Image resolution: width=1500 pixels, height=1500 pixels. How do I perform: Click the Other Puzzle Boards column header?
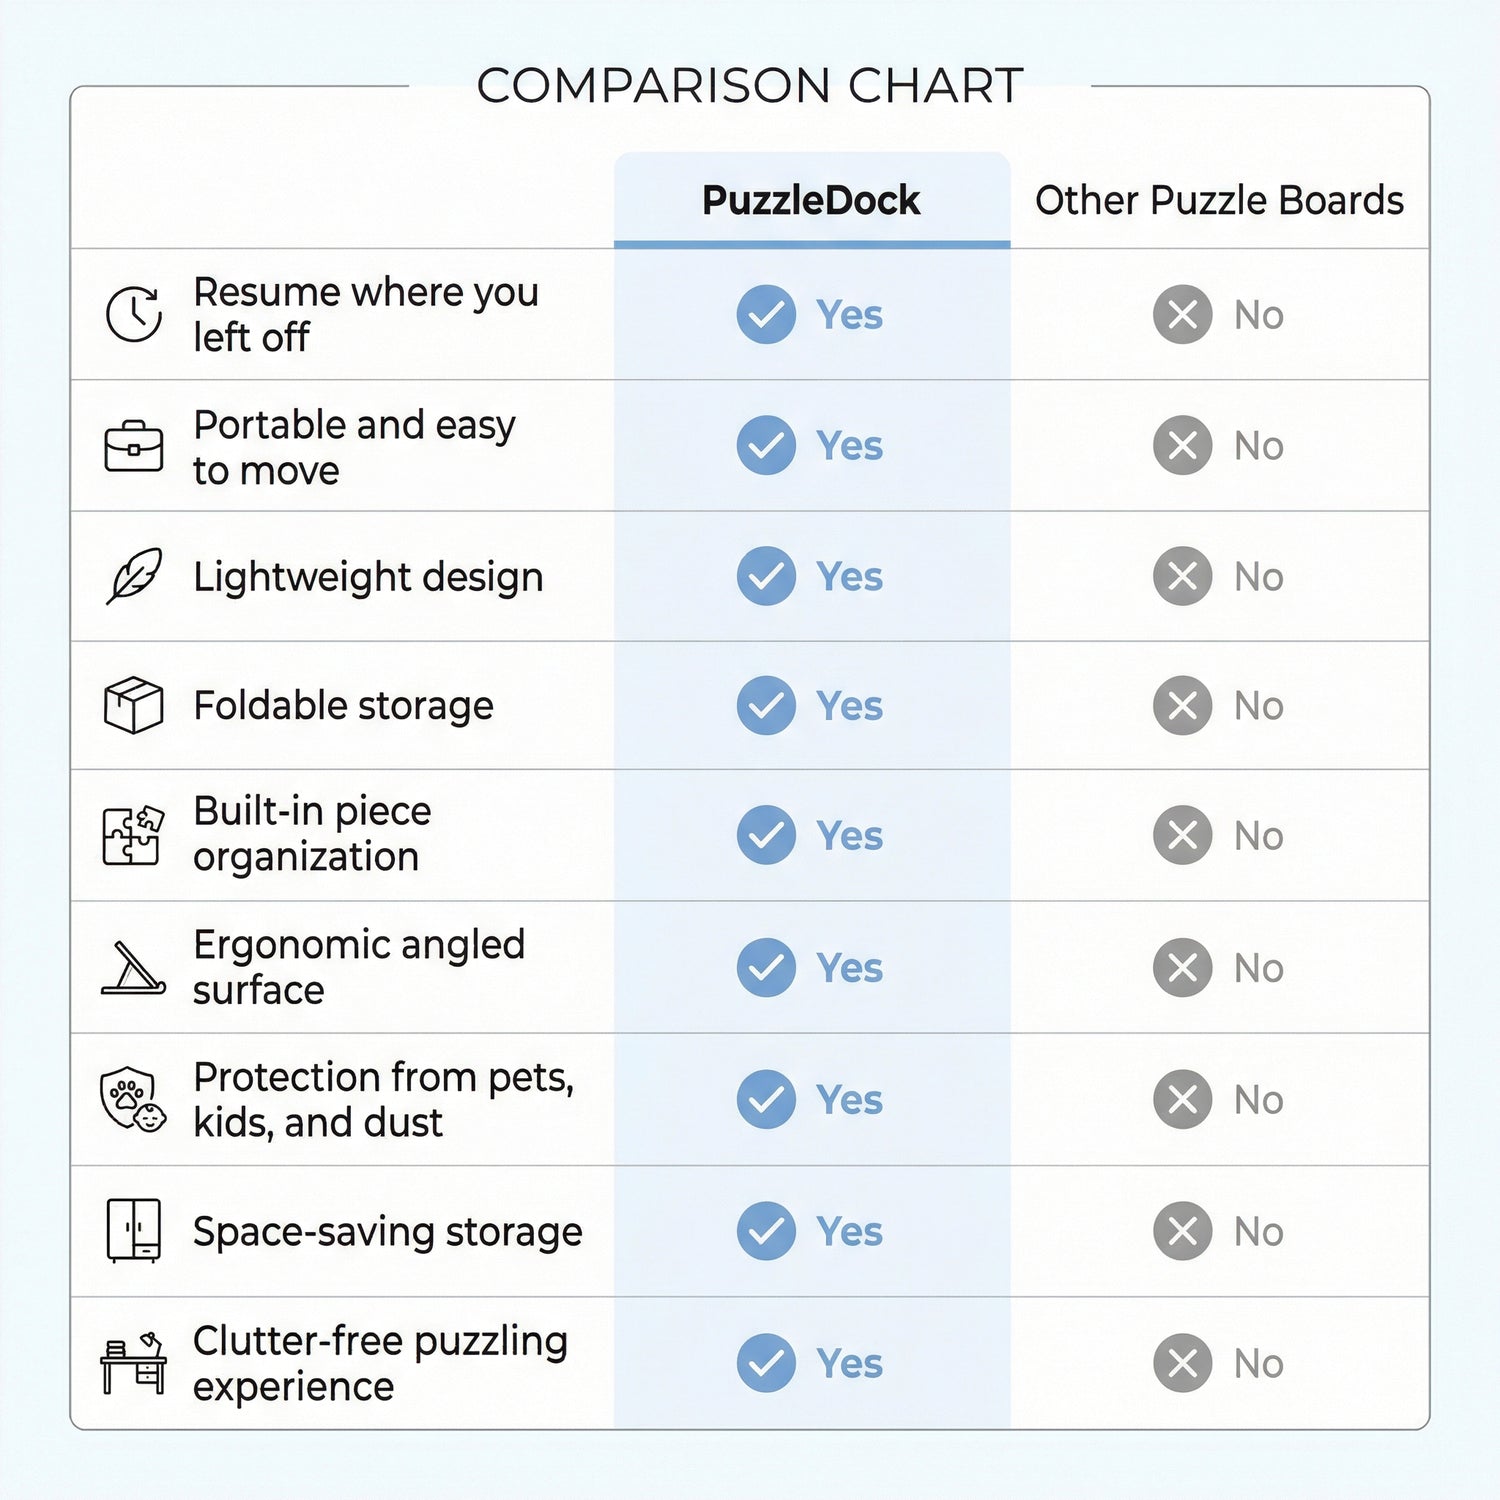pos(1219,200)
